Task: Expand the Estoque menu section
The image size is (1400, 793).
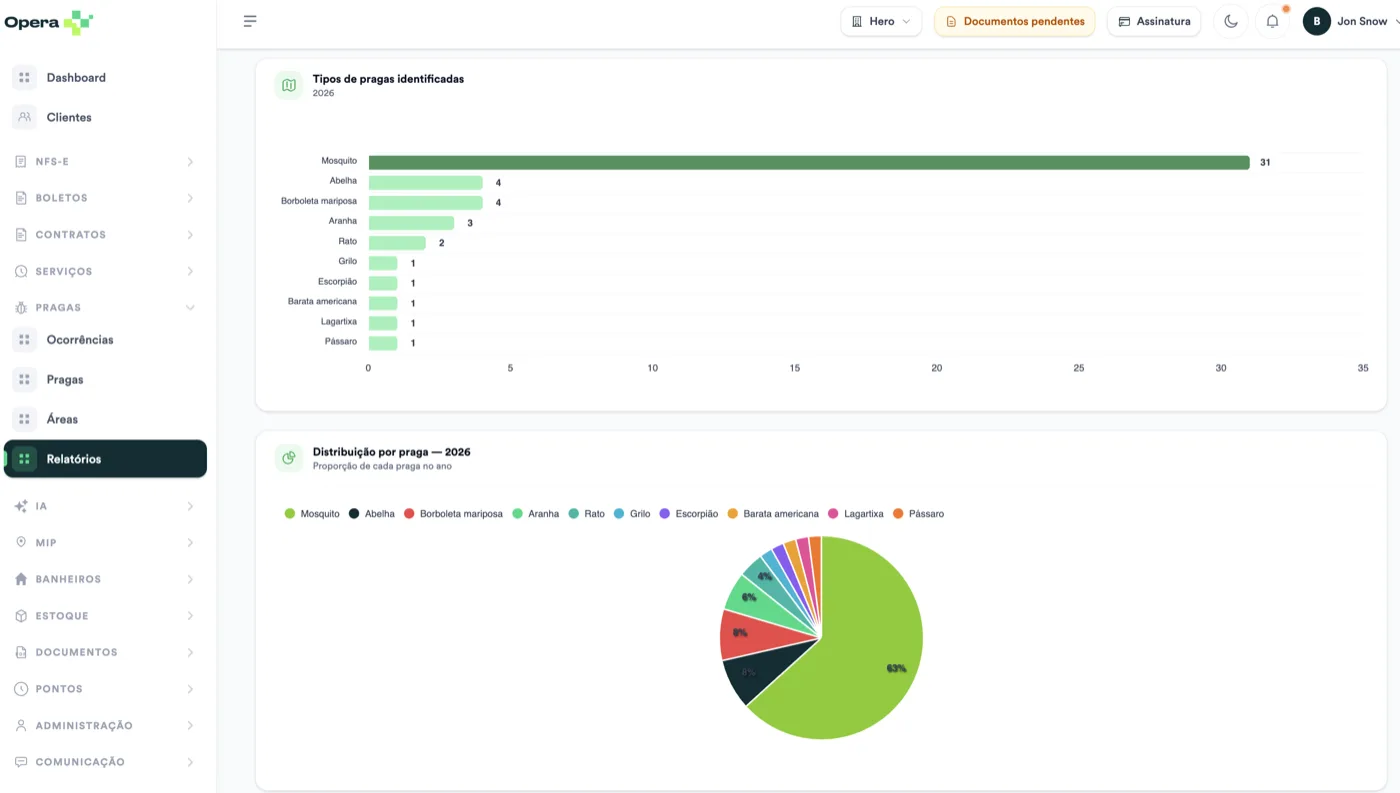Action: [x=106, y=616]
